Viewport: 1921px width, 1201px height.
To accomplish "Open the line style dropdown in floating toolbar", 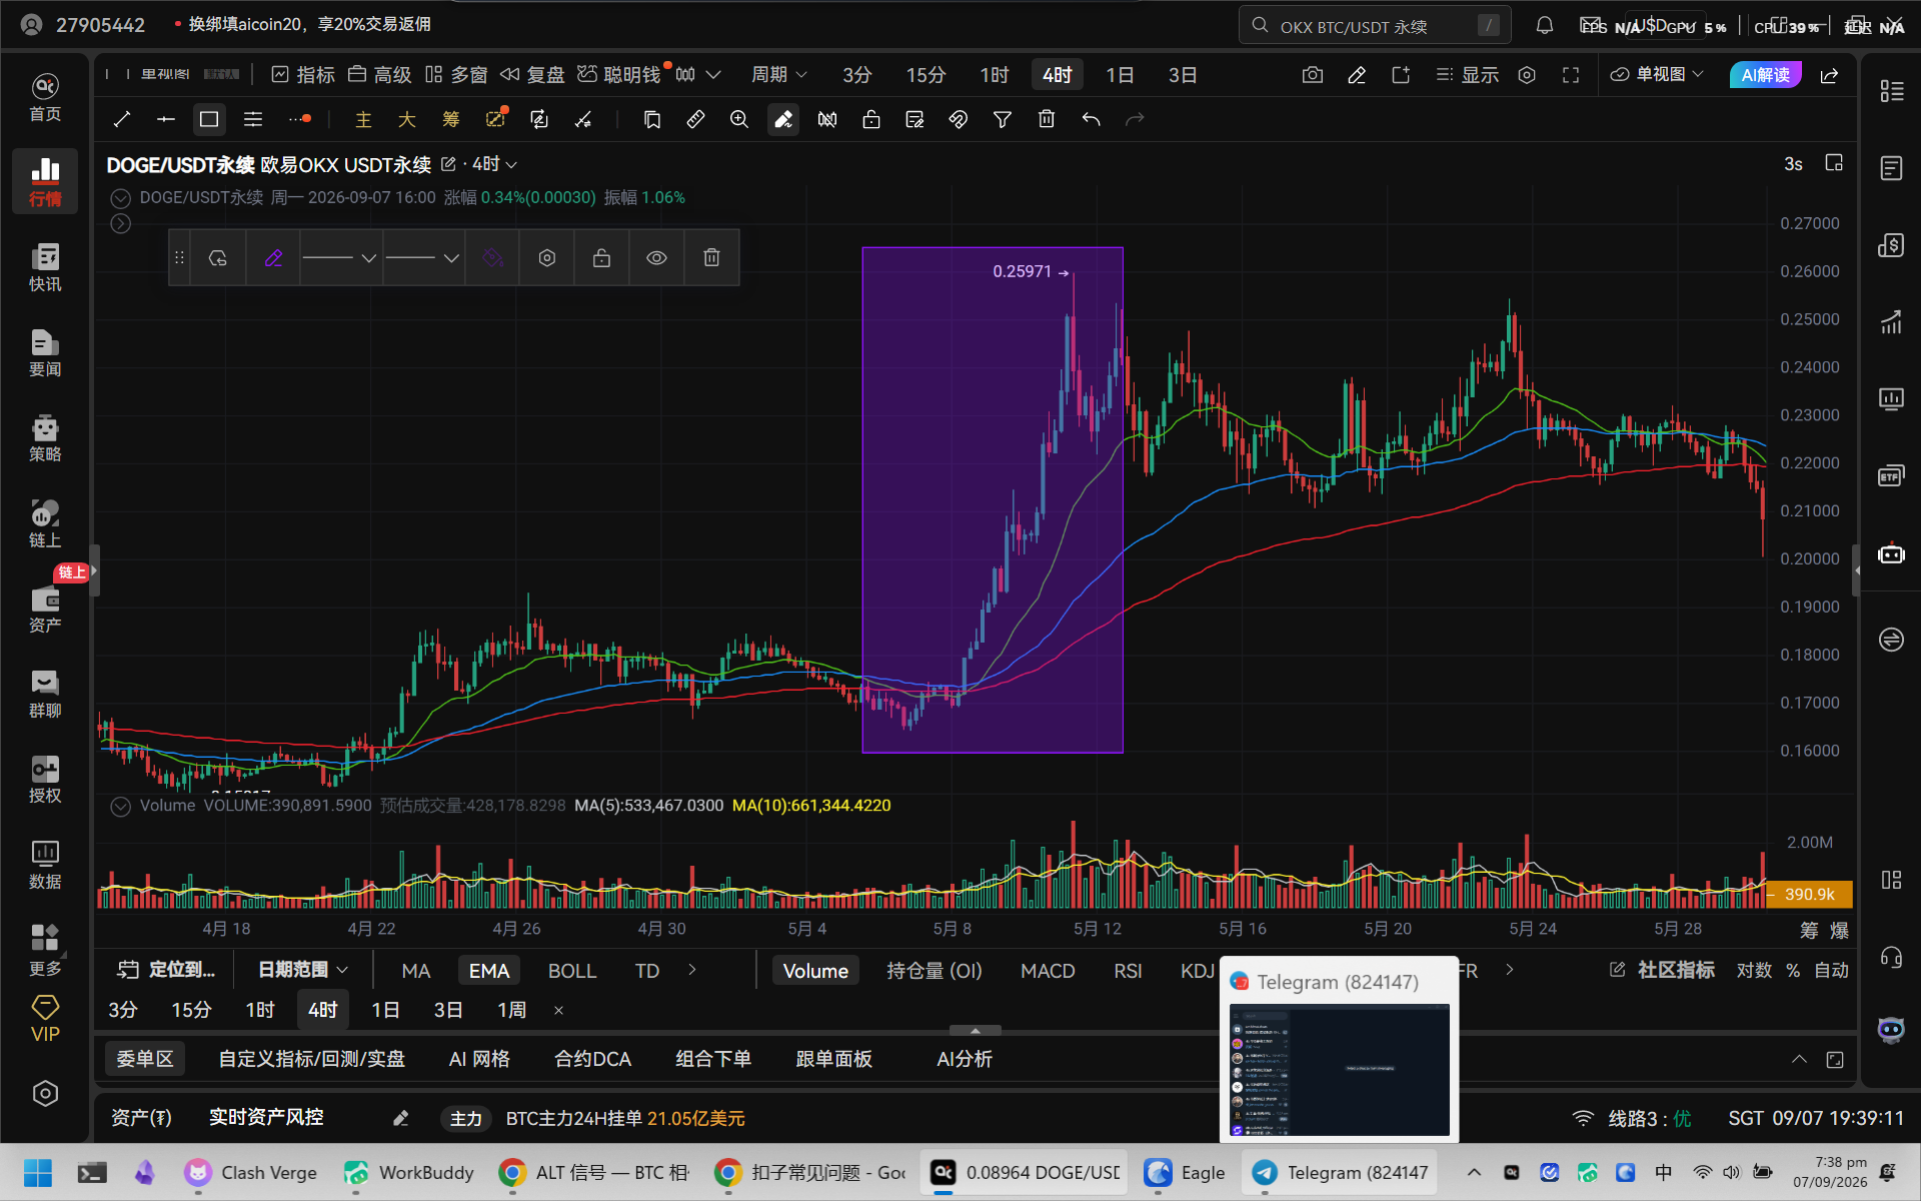I will [x=340, y=258].
